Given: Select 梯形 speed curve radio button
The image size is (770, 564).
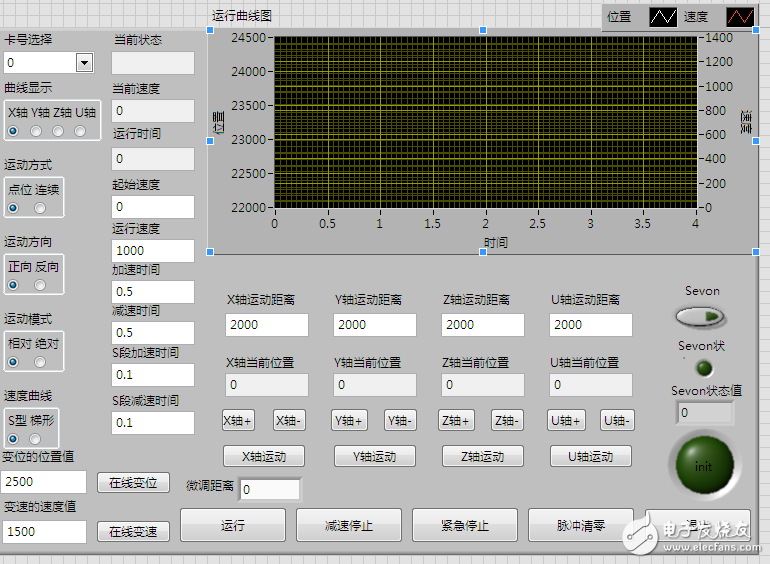Looking at the screenshot, I should click(37, 438).
